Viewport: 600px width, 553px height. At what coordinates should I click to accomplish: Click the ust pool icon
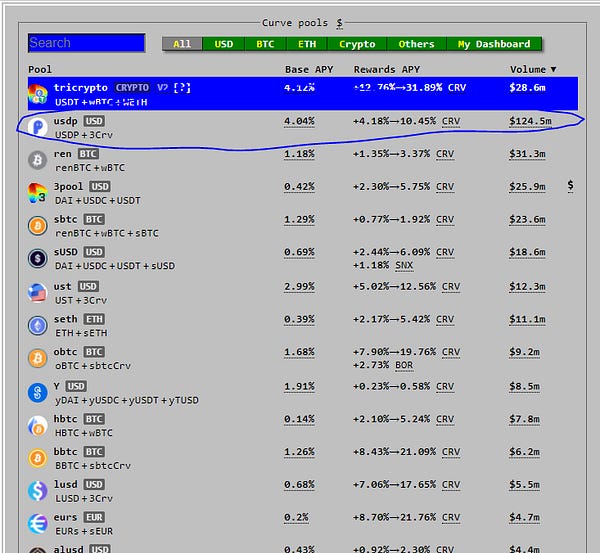tap(38, 293)
